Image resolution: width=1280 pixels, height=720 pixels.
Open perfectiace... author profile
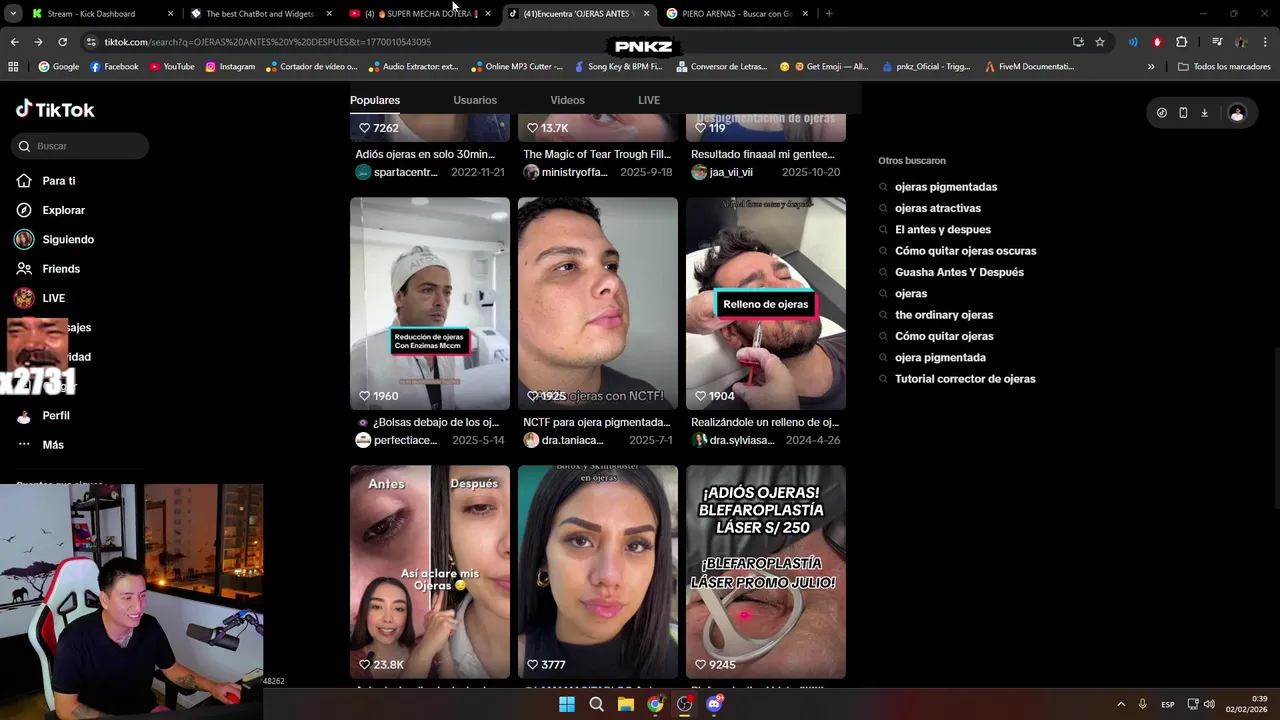pos(396,440)
